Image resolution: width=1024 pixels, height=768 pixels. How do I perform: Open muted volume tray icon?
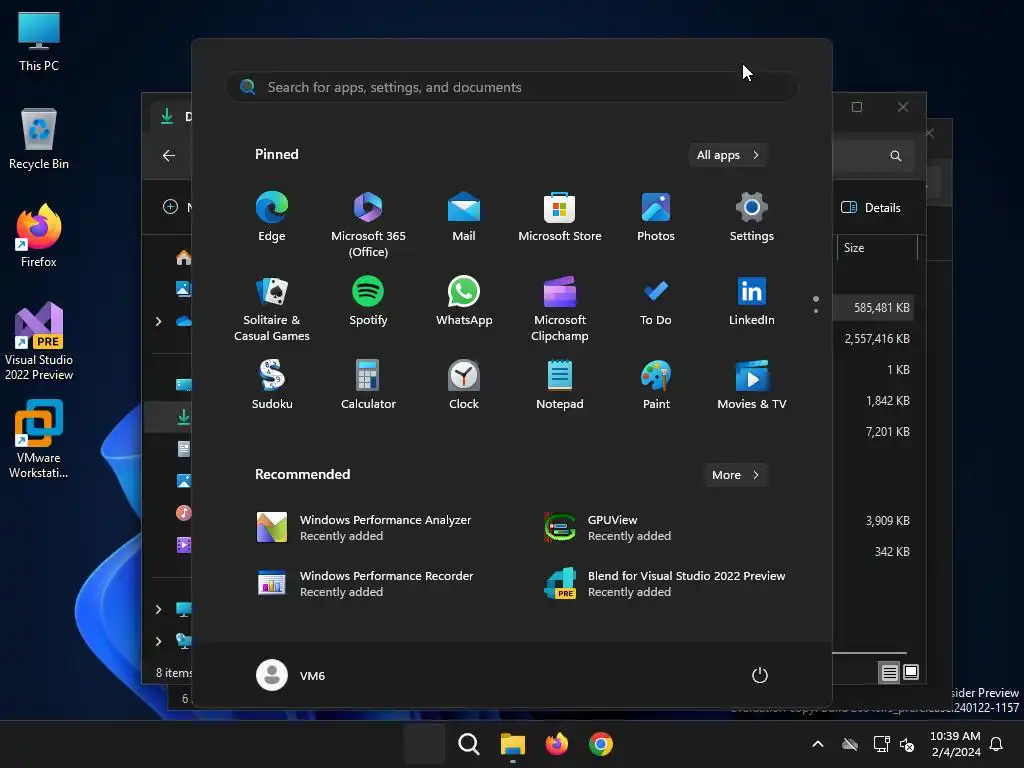(907, 744)
